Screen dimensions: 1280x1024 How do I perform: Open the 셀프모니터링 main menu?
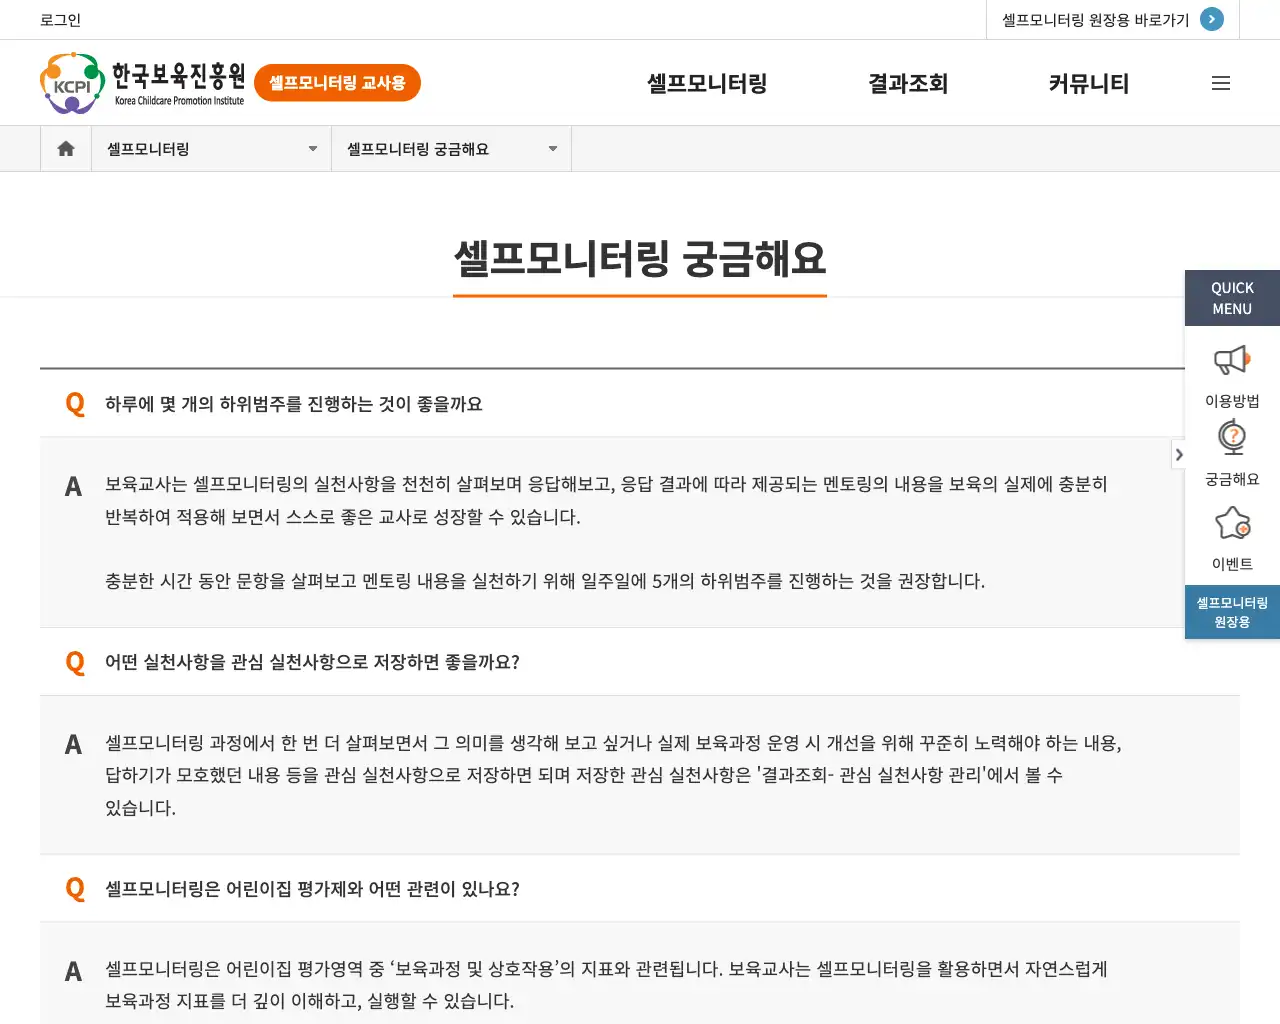pyautogui.click(x=707, y=84)
